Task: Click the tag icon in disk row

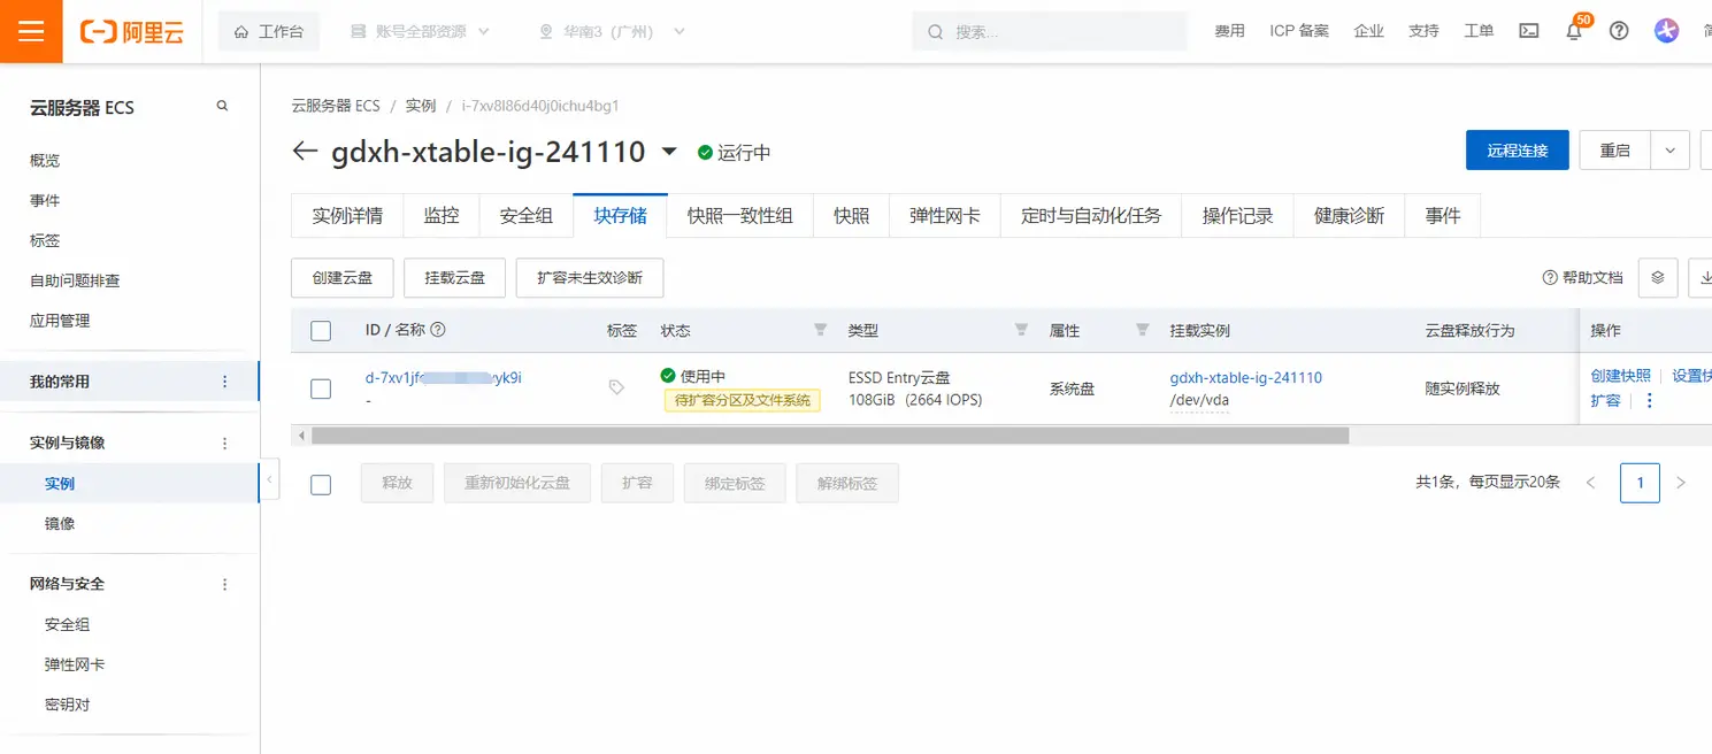Action: (x=616, y=387)
